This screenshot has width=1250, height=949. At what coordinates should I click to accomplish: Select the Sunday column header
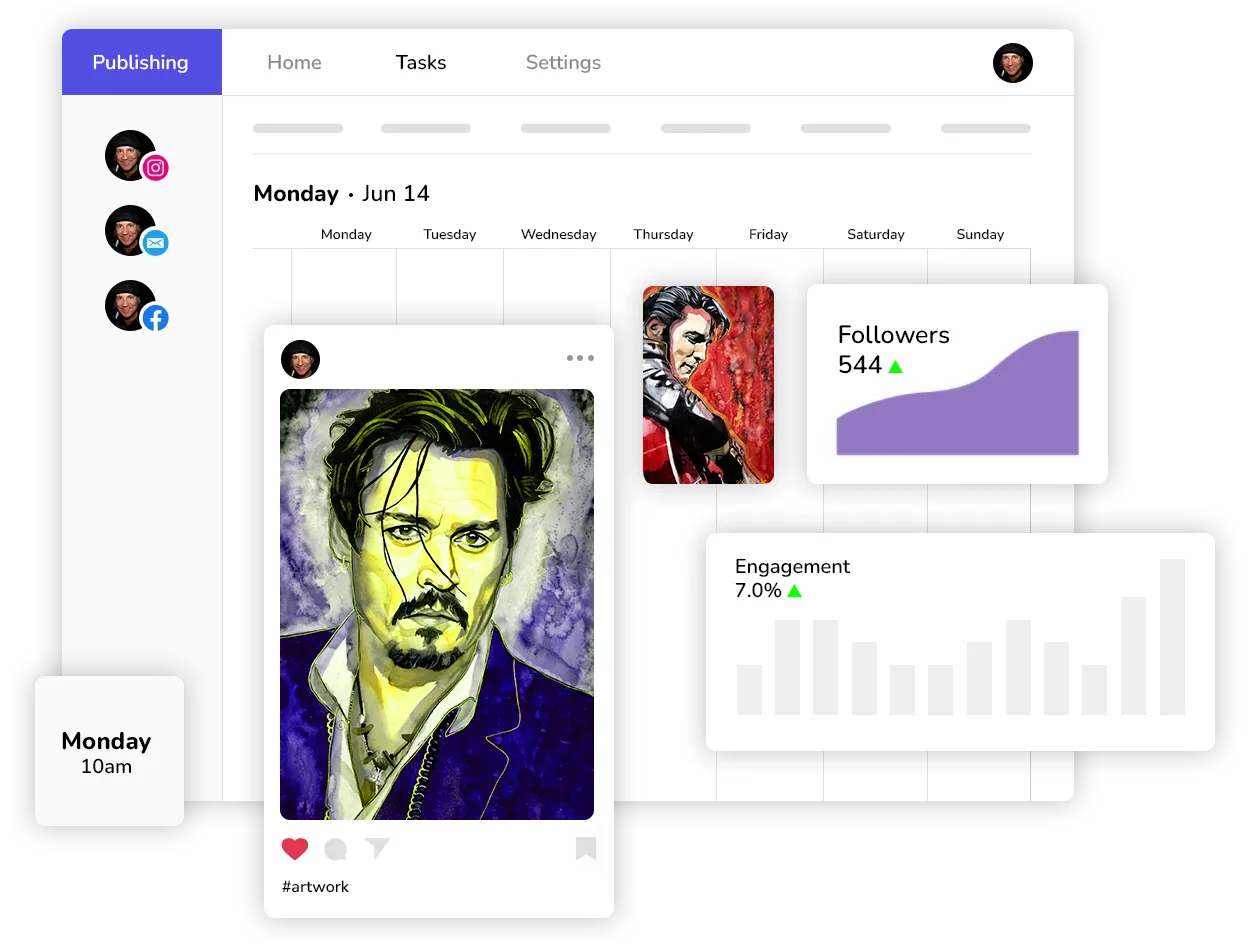pyautogui.click(x=980, y=234)
